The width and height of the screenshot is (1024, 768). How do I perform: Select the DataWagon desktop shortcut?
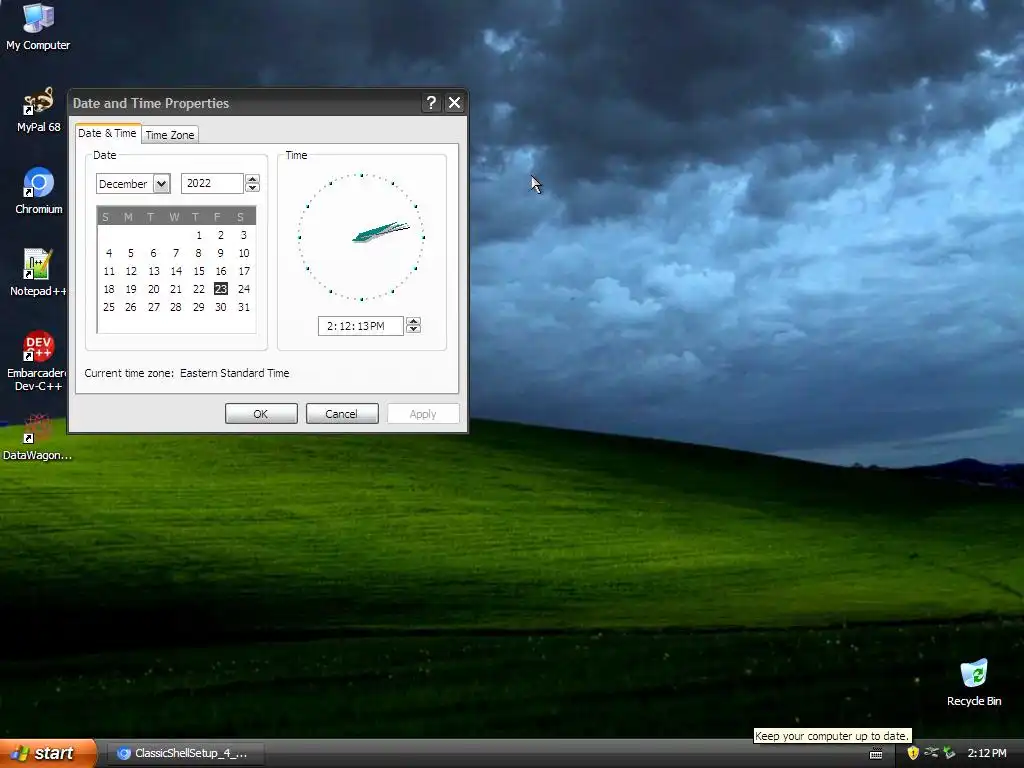pyautogui.click(x=37, y=438)
